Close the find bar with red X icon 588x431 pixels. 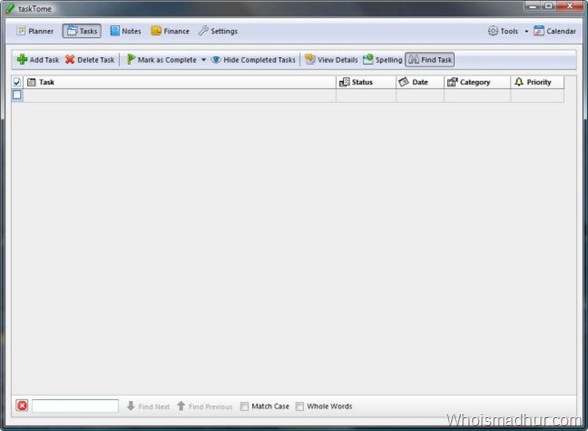point(22,405)
